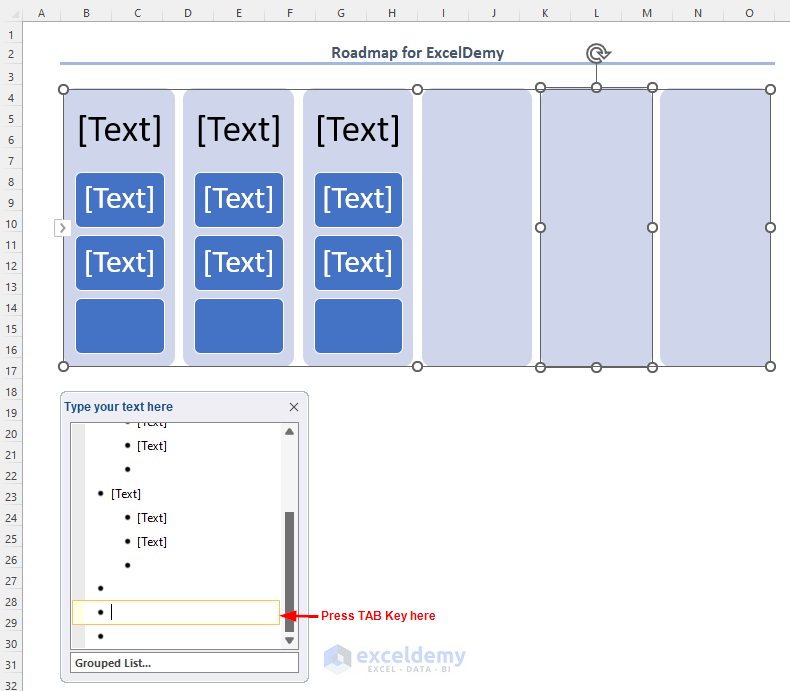Select row header 10
Image resolution: width=790 pixels, height=691 pixels.
(11, 224)
